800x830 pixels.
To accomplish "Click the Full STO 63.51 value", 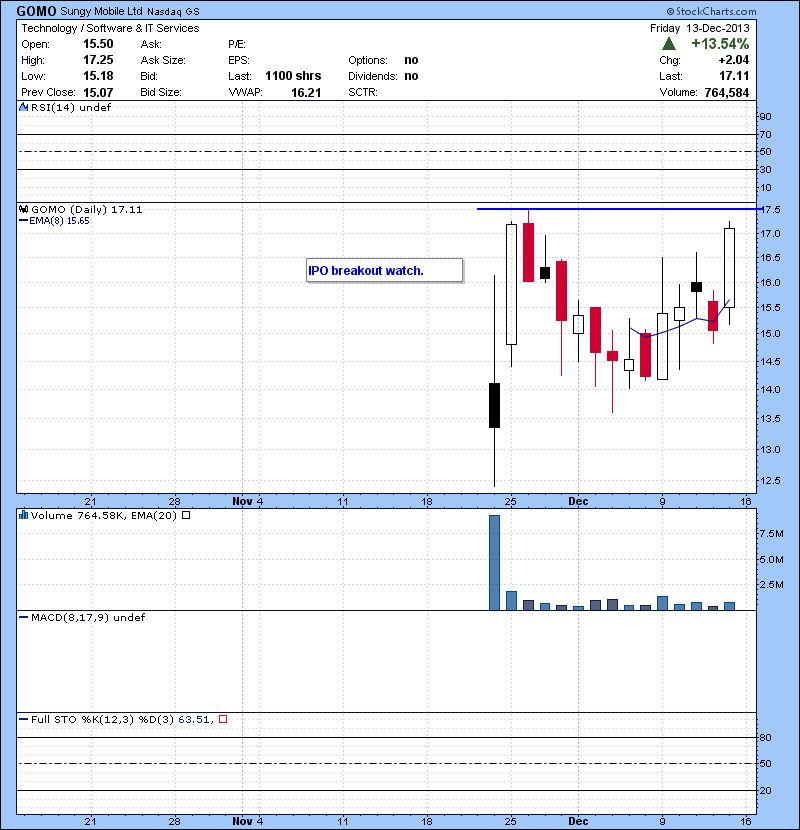I will tap(195, 719).
